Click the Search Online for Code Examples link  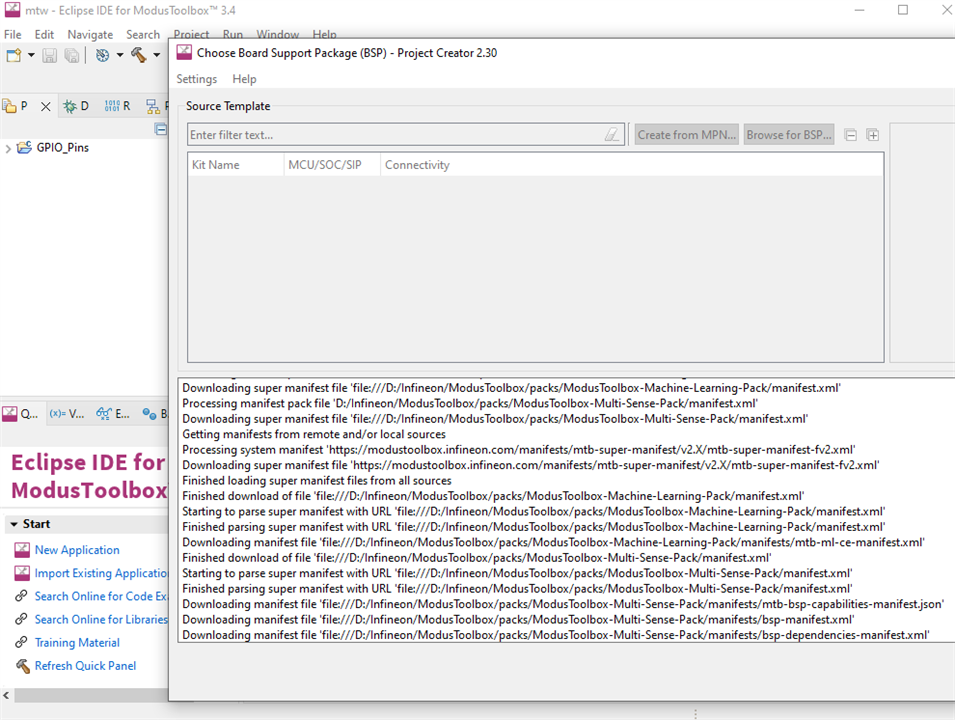(x=101, y=596)
